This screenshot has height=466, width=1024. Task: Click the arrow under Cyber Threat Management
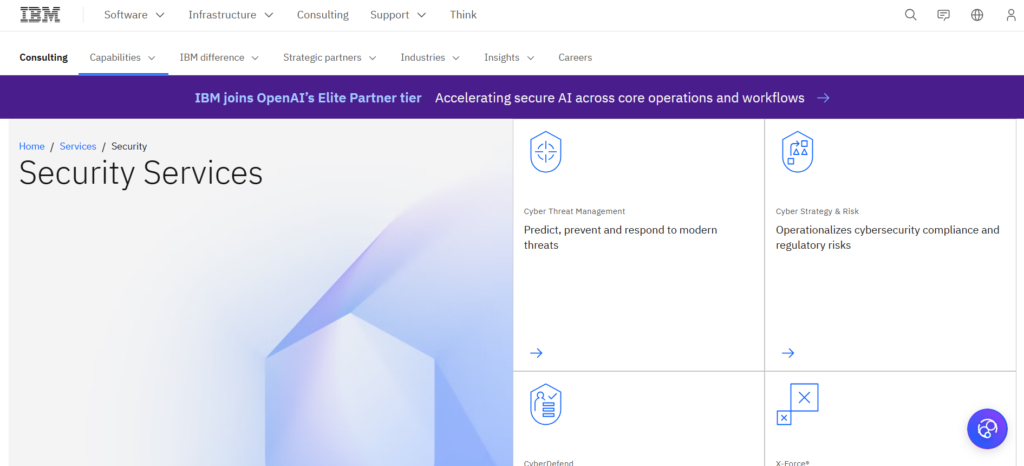536,353
